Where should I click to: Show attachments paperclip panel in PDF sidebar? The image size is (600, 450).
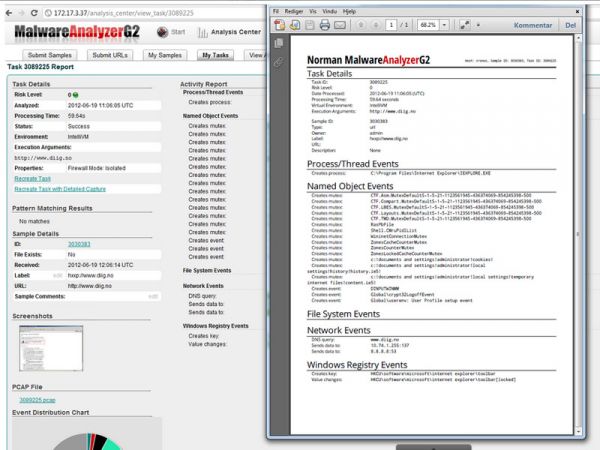click(x=279, y=62)
